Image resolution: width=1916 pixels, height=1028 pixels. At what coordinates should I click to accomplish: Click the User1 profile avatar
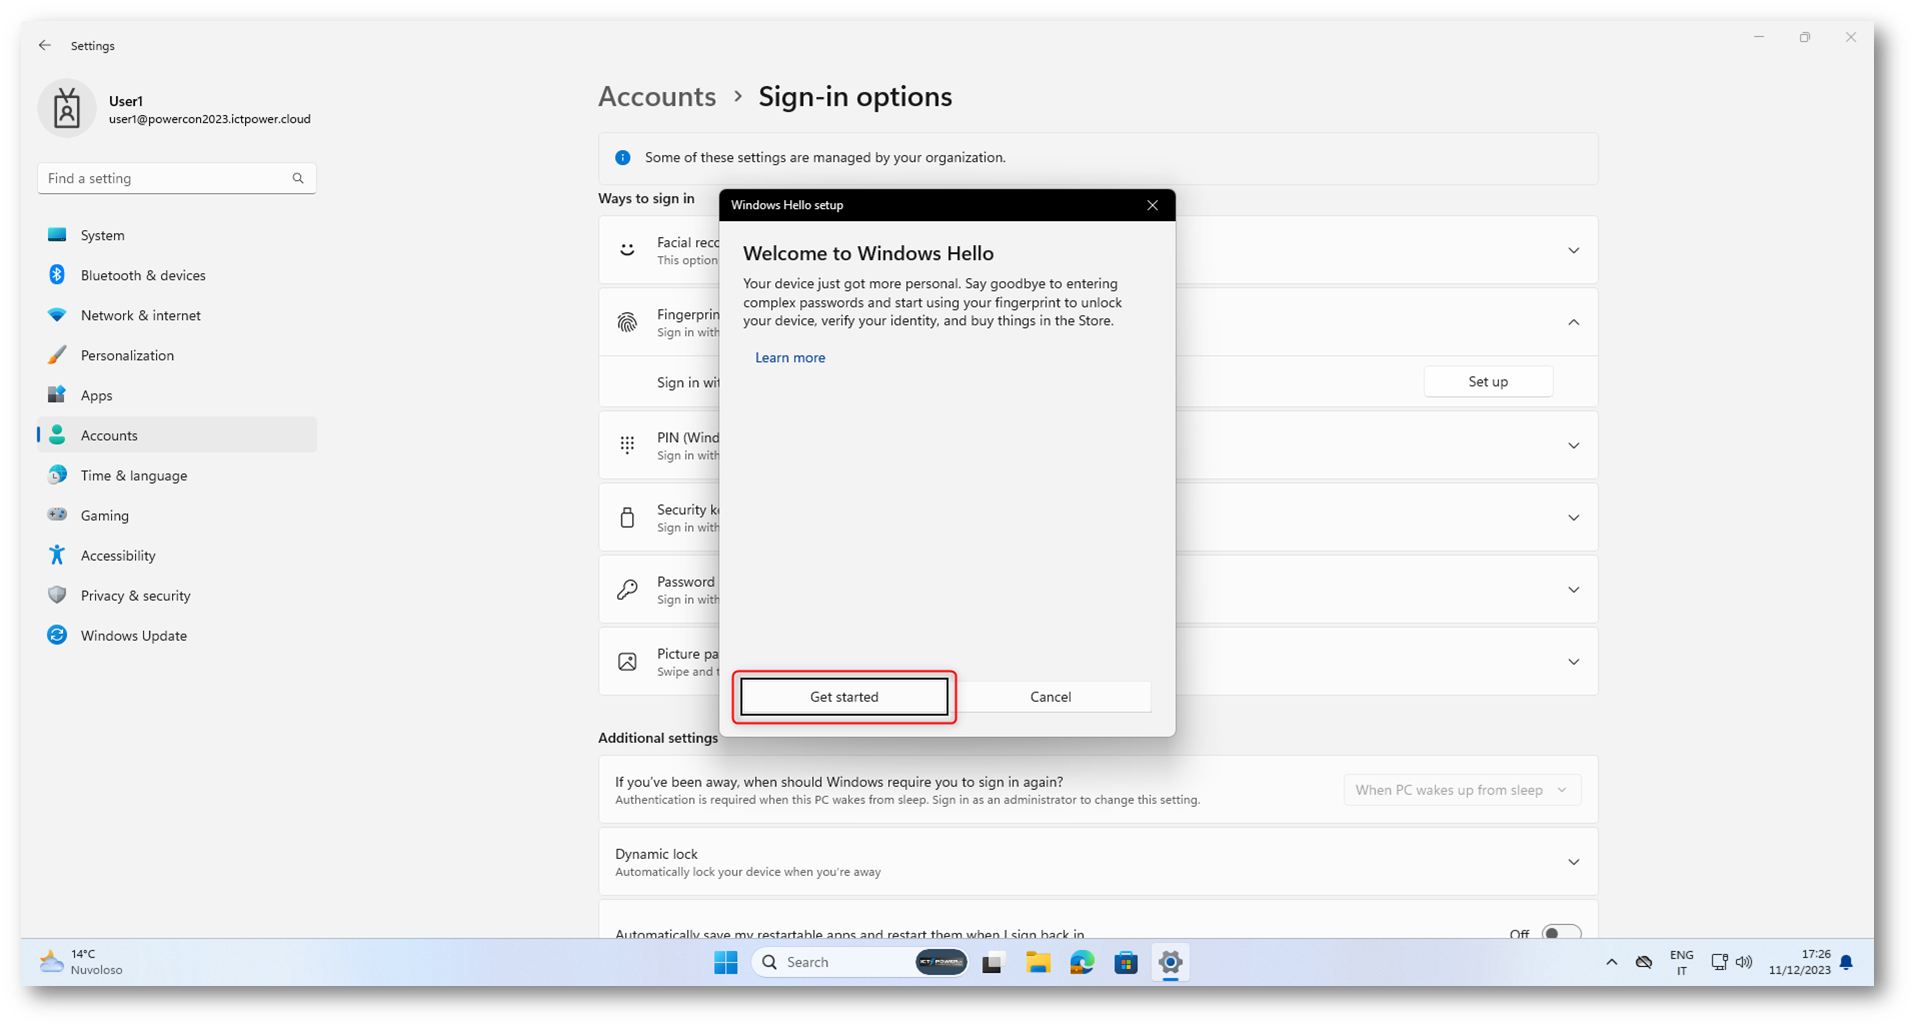coord(67,108)
